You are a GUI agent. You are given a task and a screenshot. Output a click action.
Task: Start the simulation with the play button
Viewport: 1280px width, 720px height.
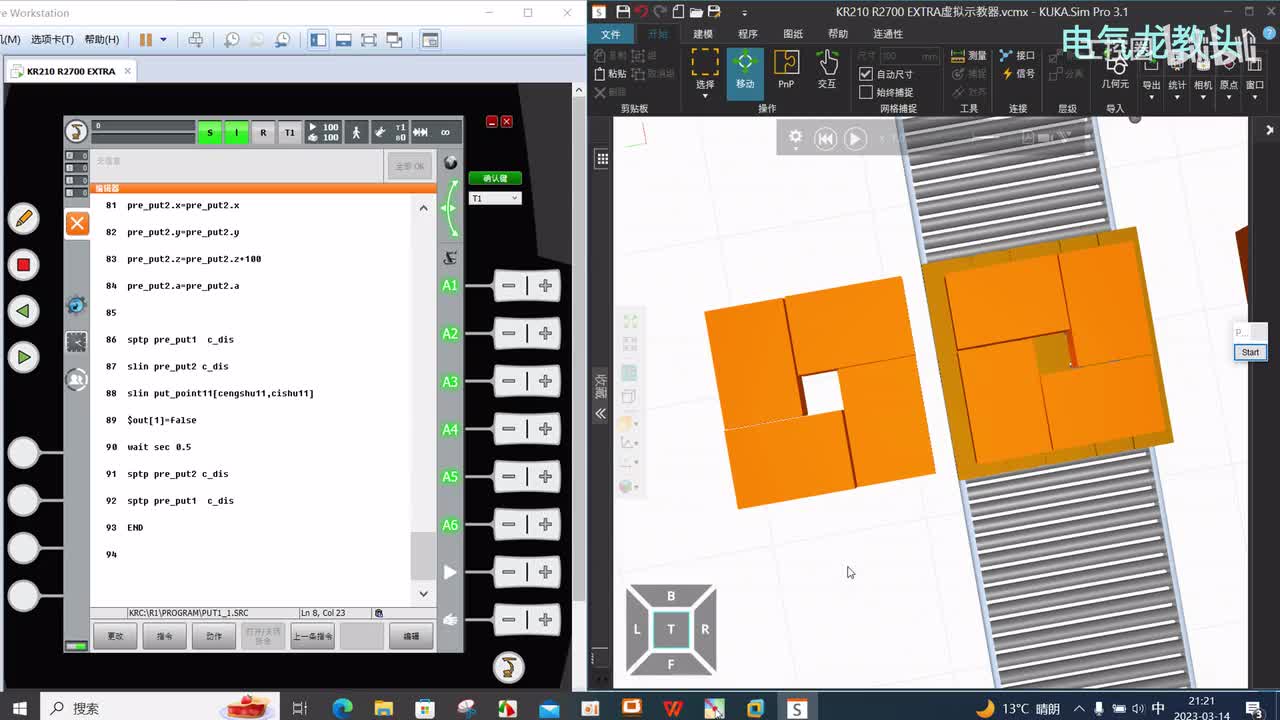(x=855, y=139)
